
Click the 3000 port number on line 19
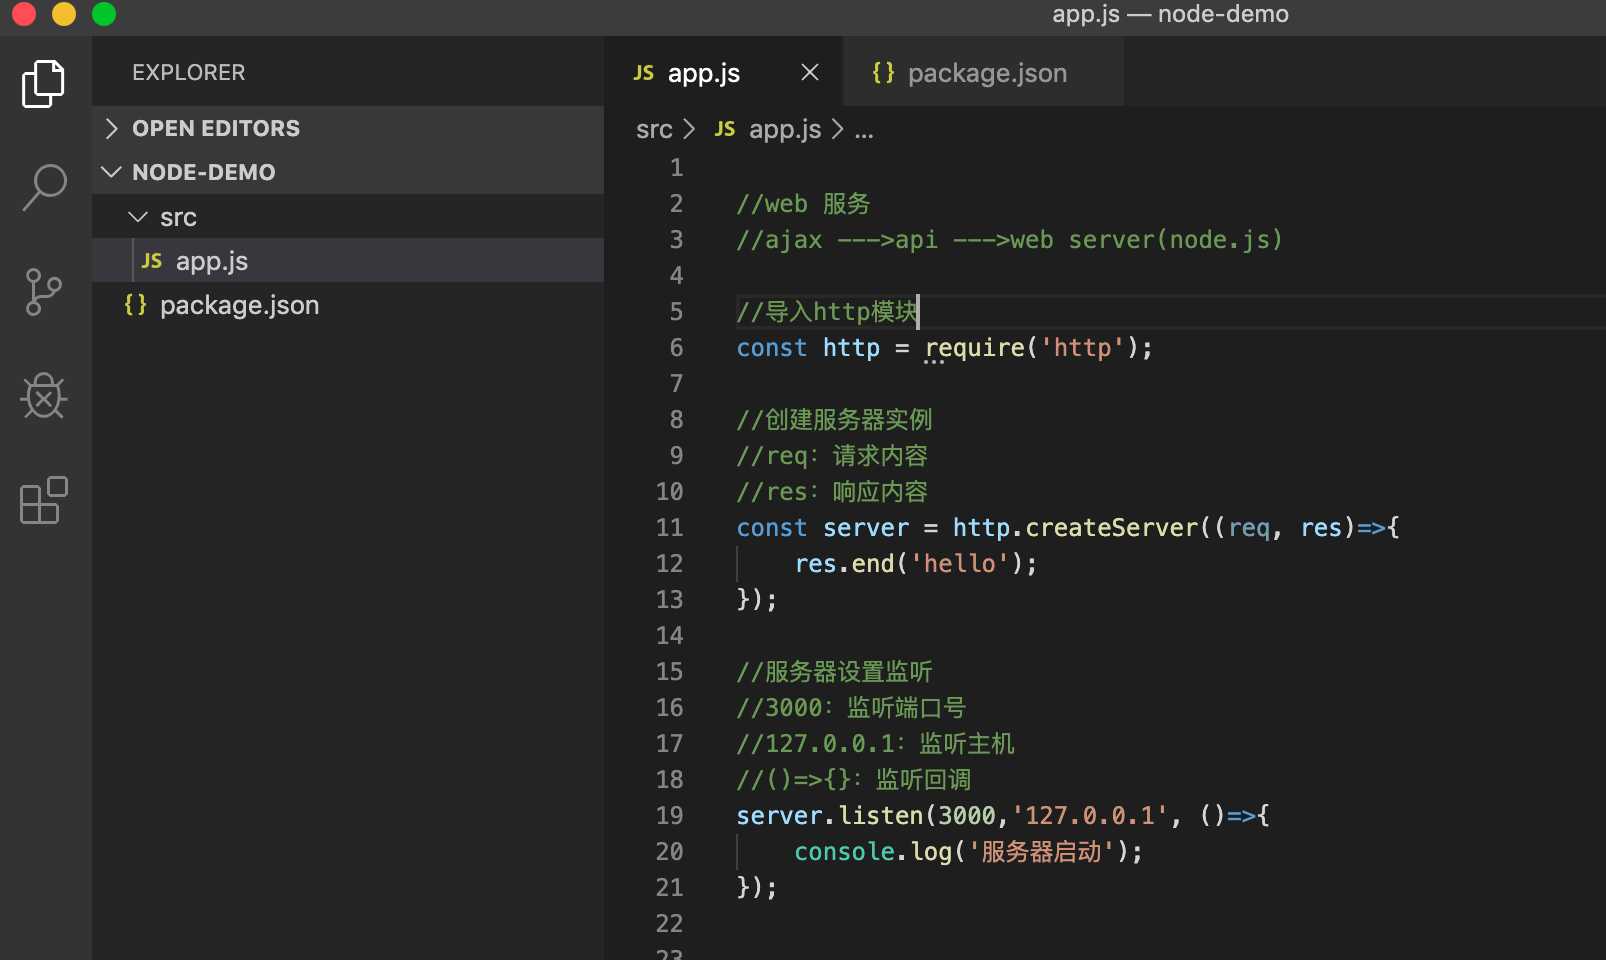pos(967,815)
